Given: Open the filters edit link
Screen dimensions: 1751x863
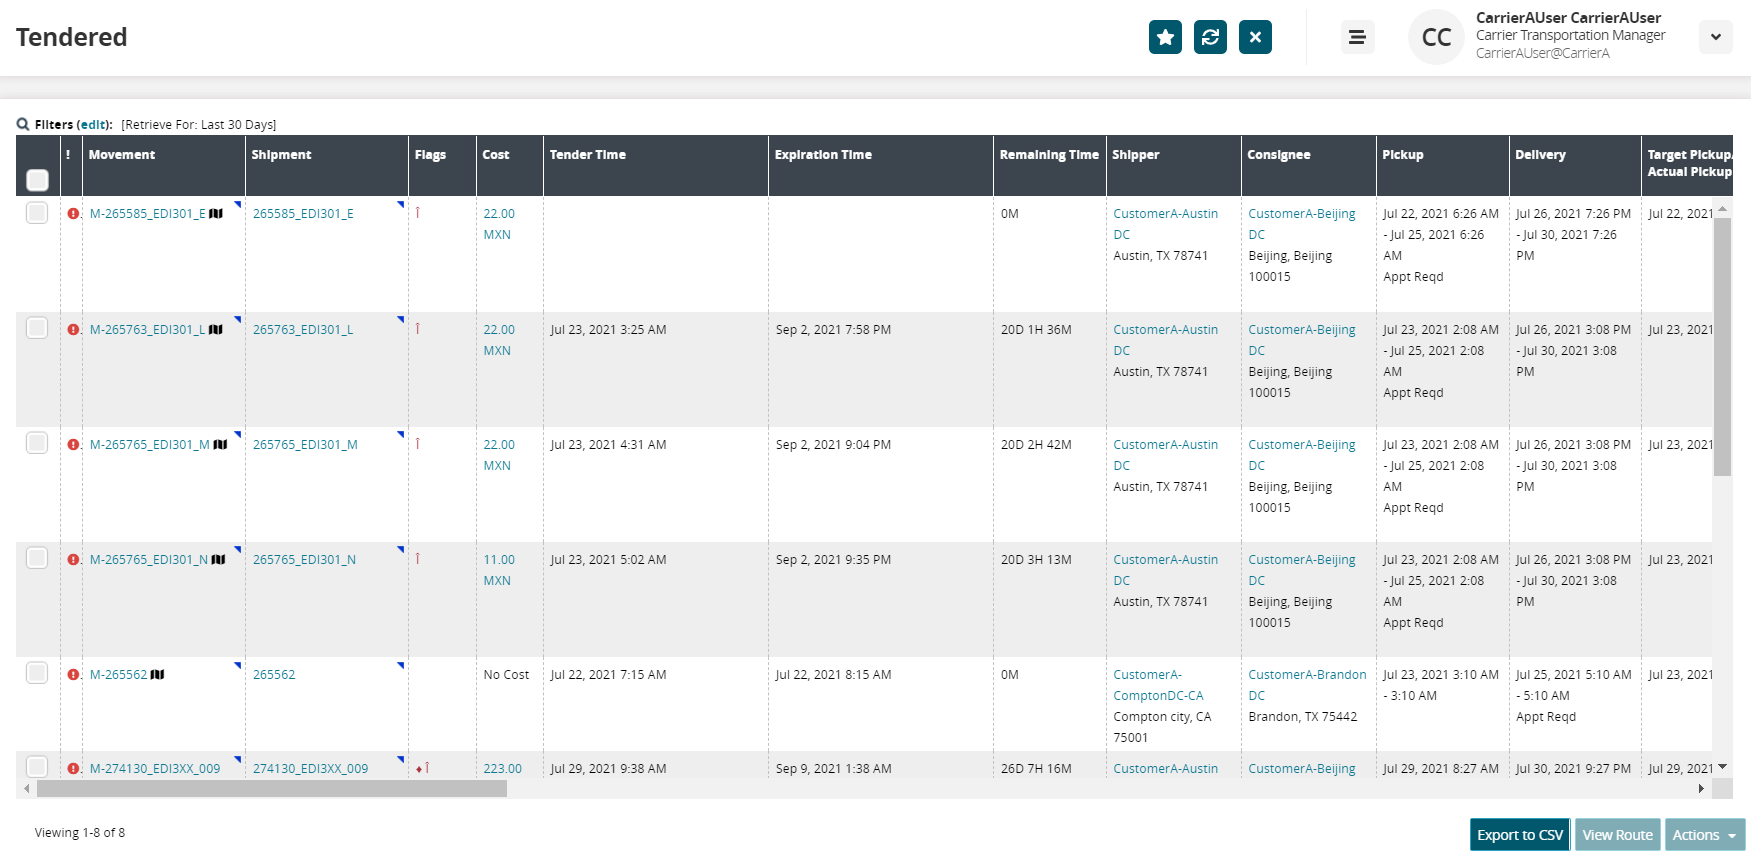Looking at the screenshot, I should (x=93, y=125).
